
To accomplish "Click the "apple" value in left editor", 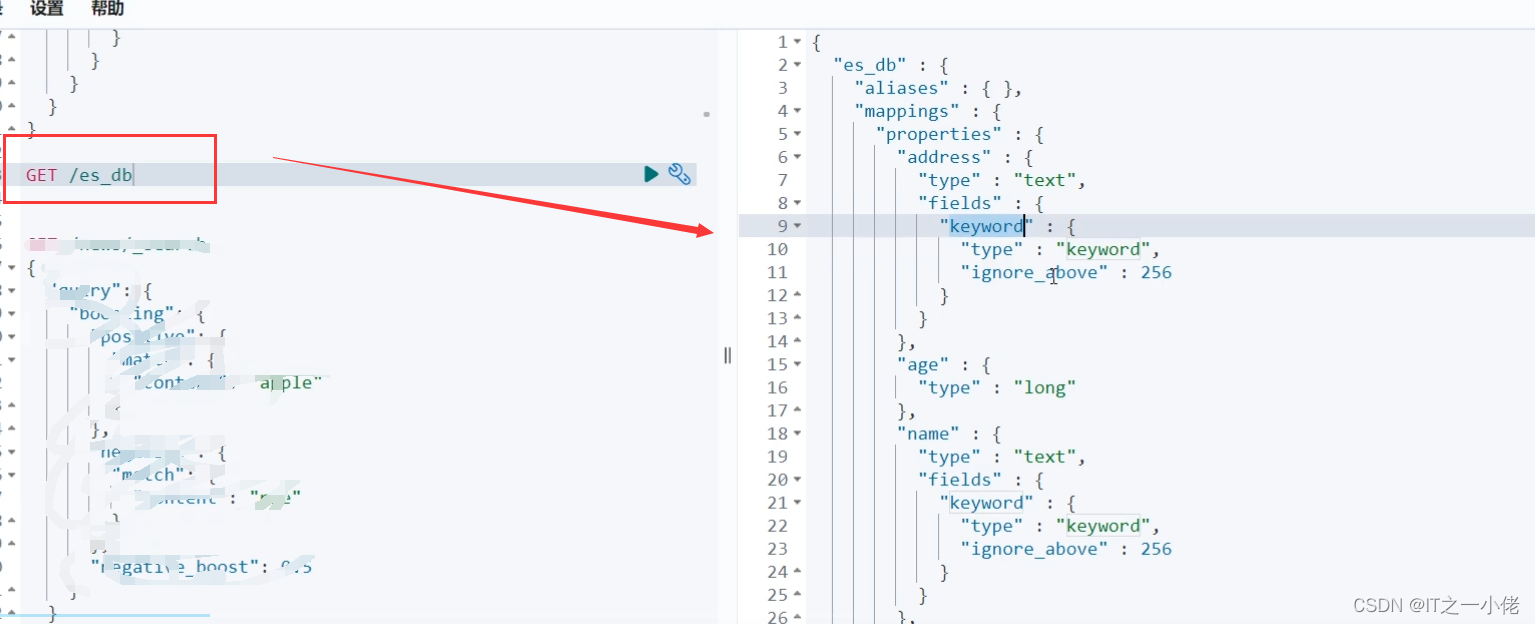I will 290,382.
